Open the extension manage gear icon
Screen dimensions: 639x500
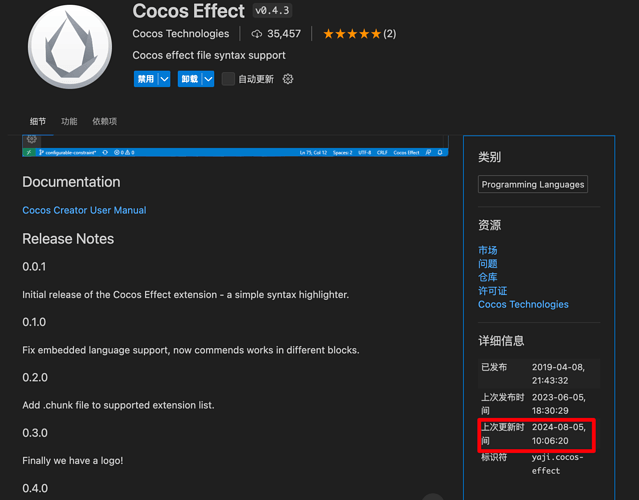point(288,79)
